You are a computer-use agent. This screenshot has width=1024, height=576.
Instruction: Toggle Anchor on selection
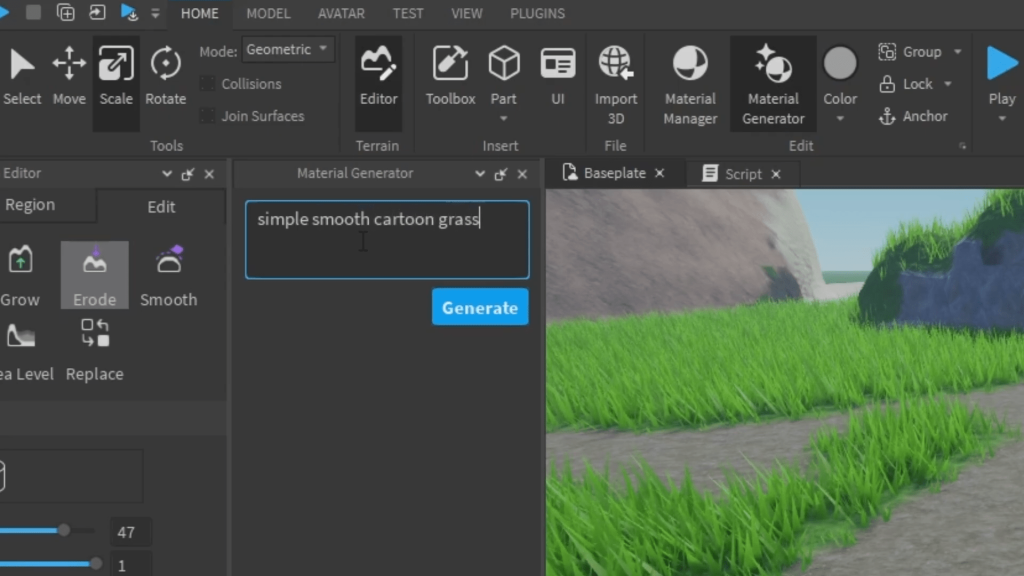pos(913,116)
